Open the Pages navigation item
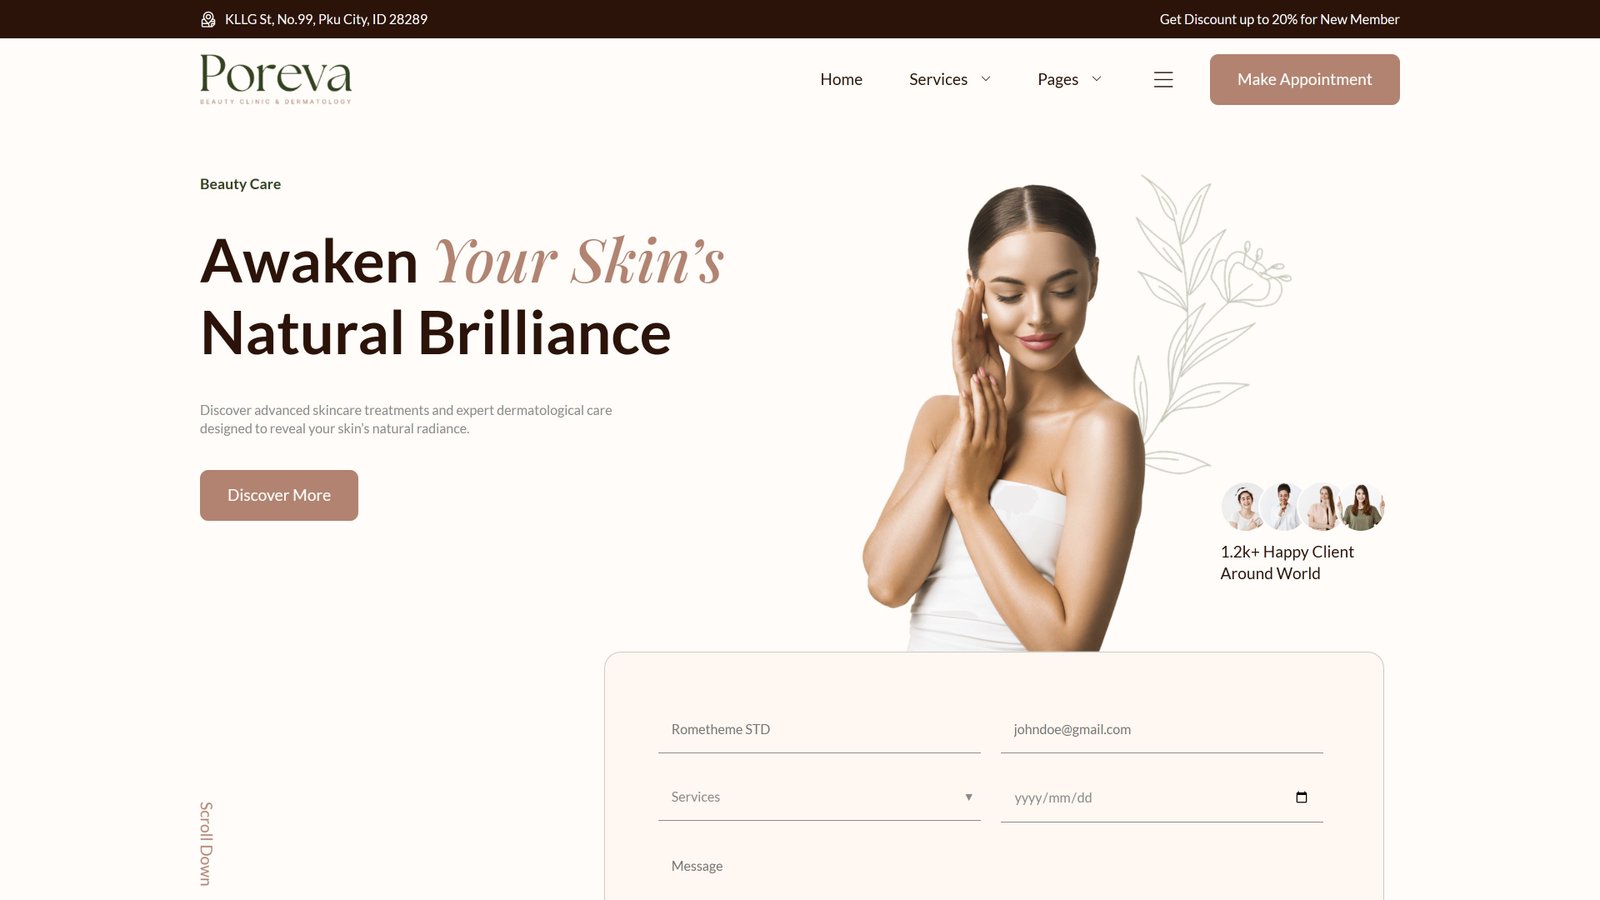Image resolution: width=1600 pixels, height=900 pixels. click(1057, 79)
